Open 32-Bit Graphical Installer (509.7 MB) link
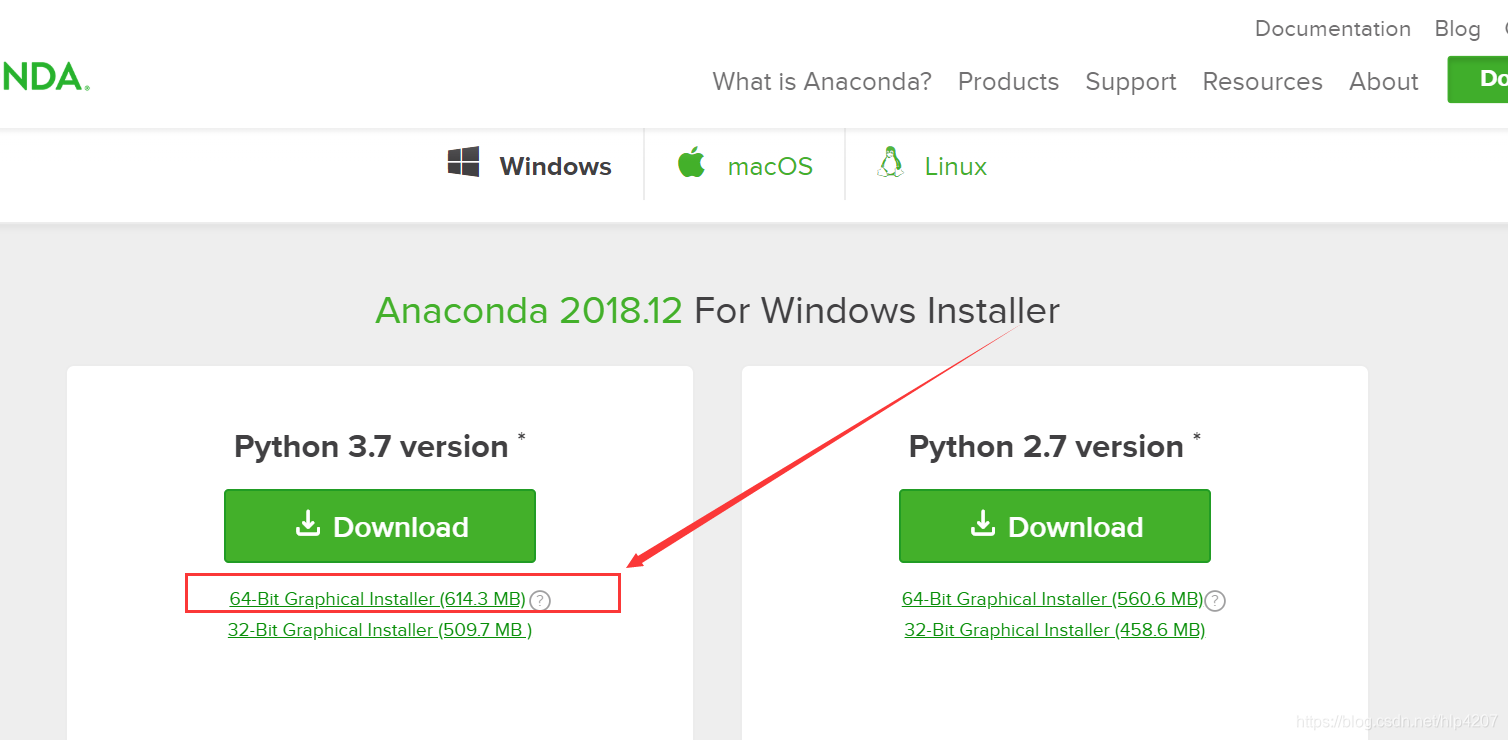The height and width of the screenshot is (740, 1508). coord(380,630)
